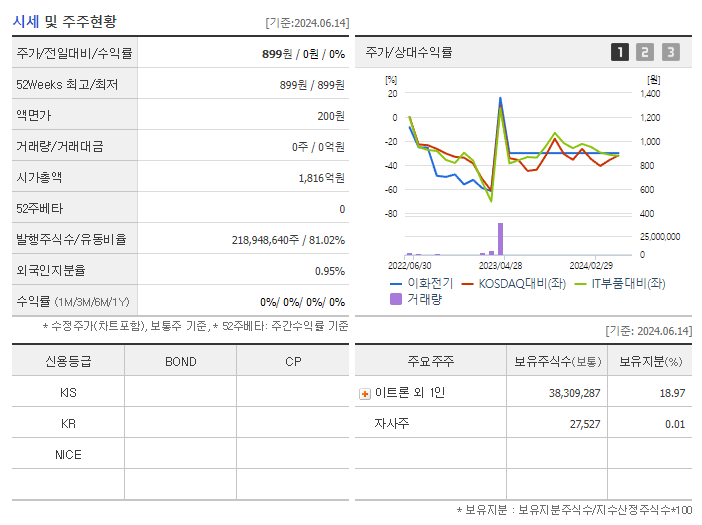Viewport: 702px width, 525px height.
Task: Click the 주요주주 column header
Action: [x=431, y=361]
